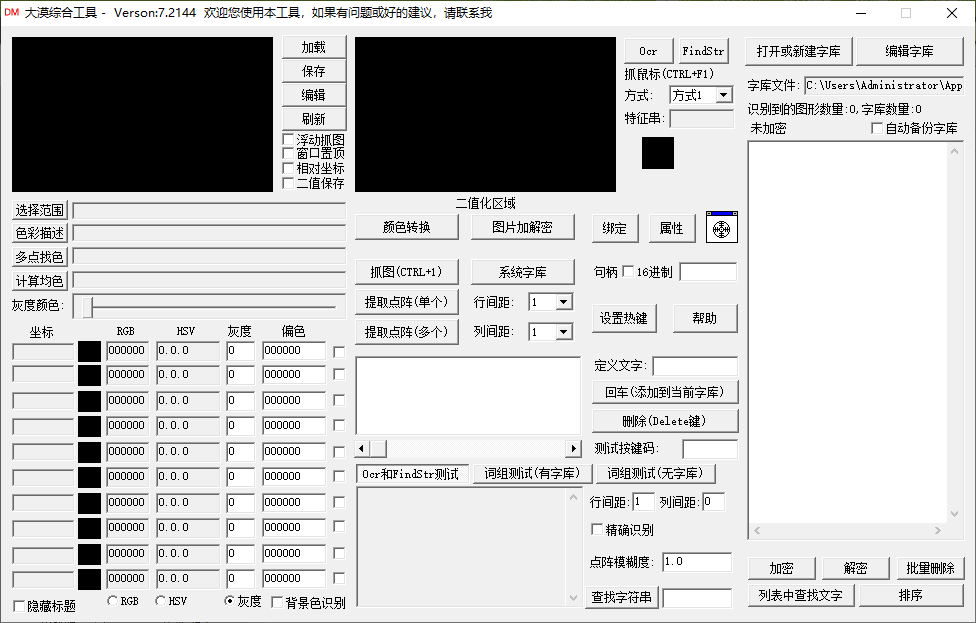The image size is (976, 623).
Task: Click the 设置热键 button
Action: point(624,318)
